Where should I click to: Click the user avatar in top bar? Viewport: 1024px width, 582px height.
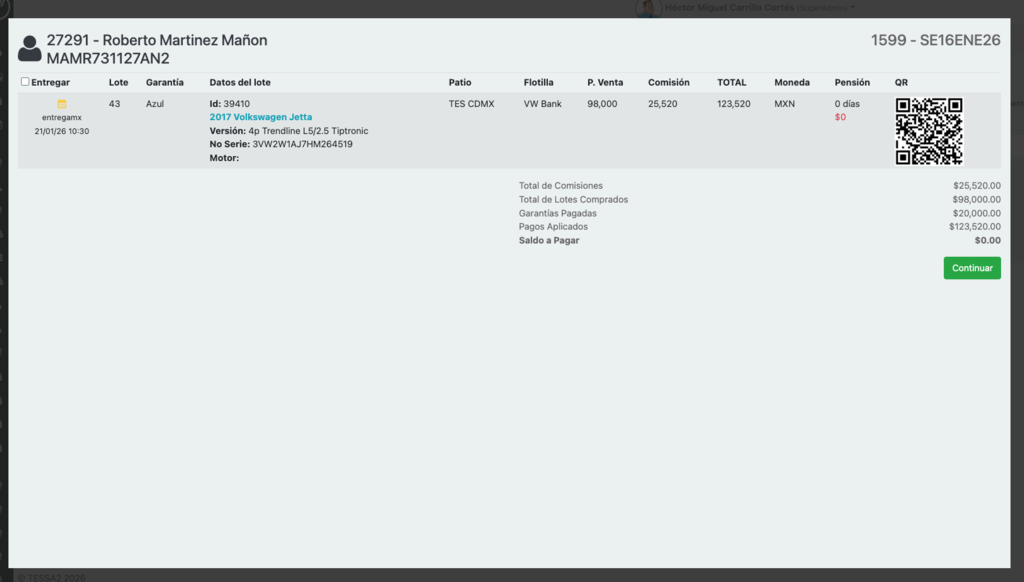[x=648, y=8]
